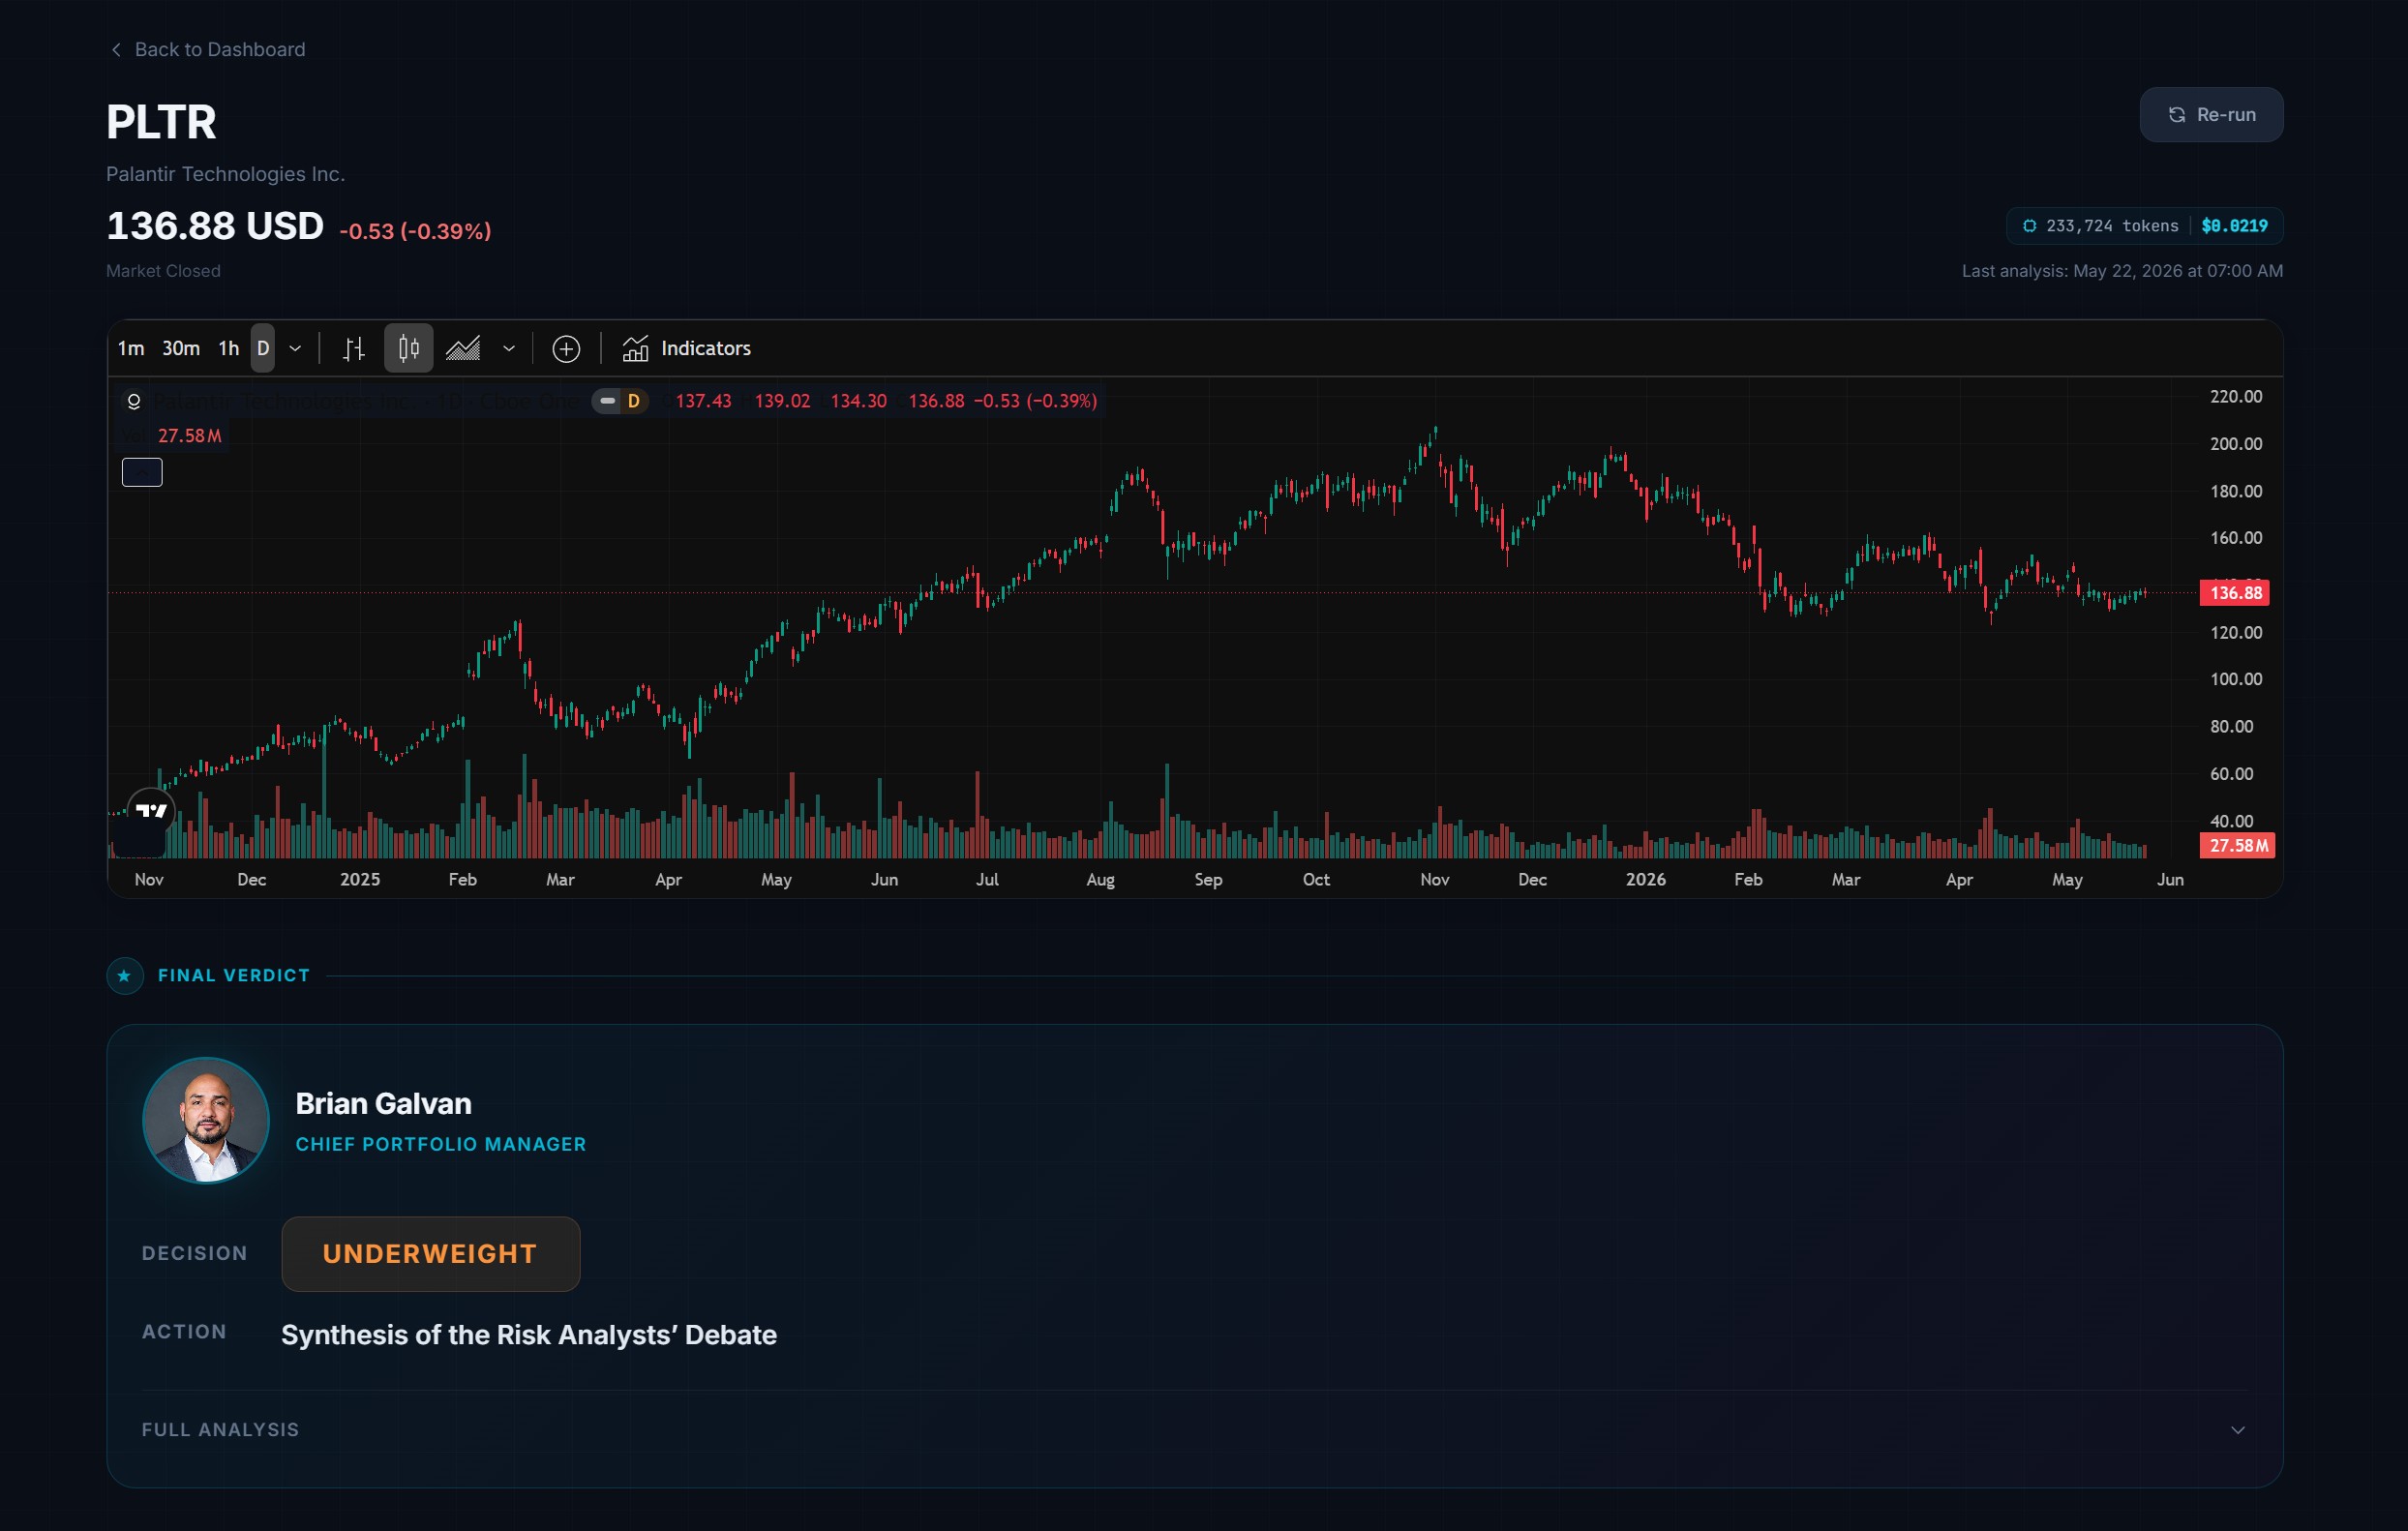Click the UNDERWEIGHT decision badge

click(431, 1254)
